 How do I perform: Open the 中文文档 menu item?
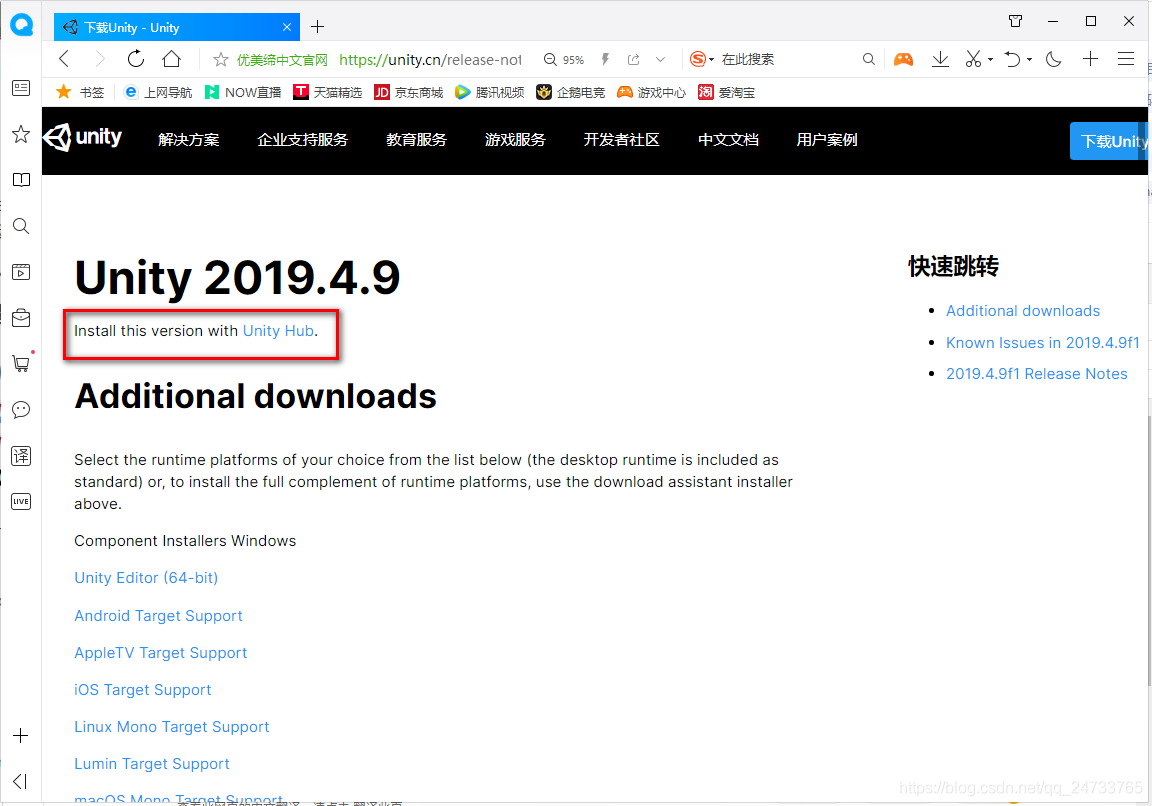click(728, 140)
